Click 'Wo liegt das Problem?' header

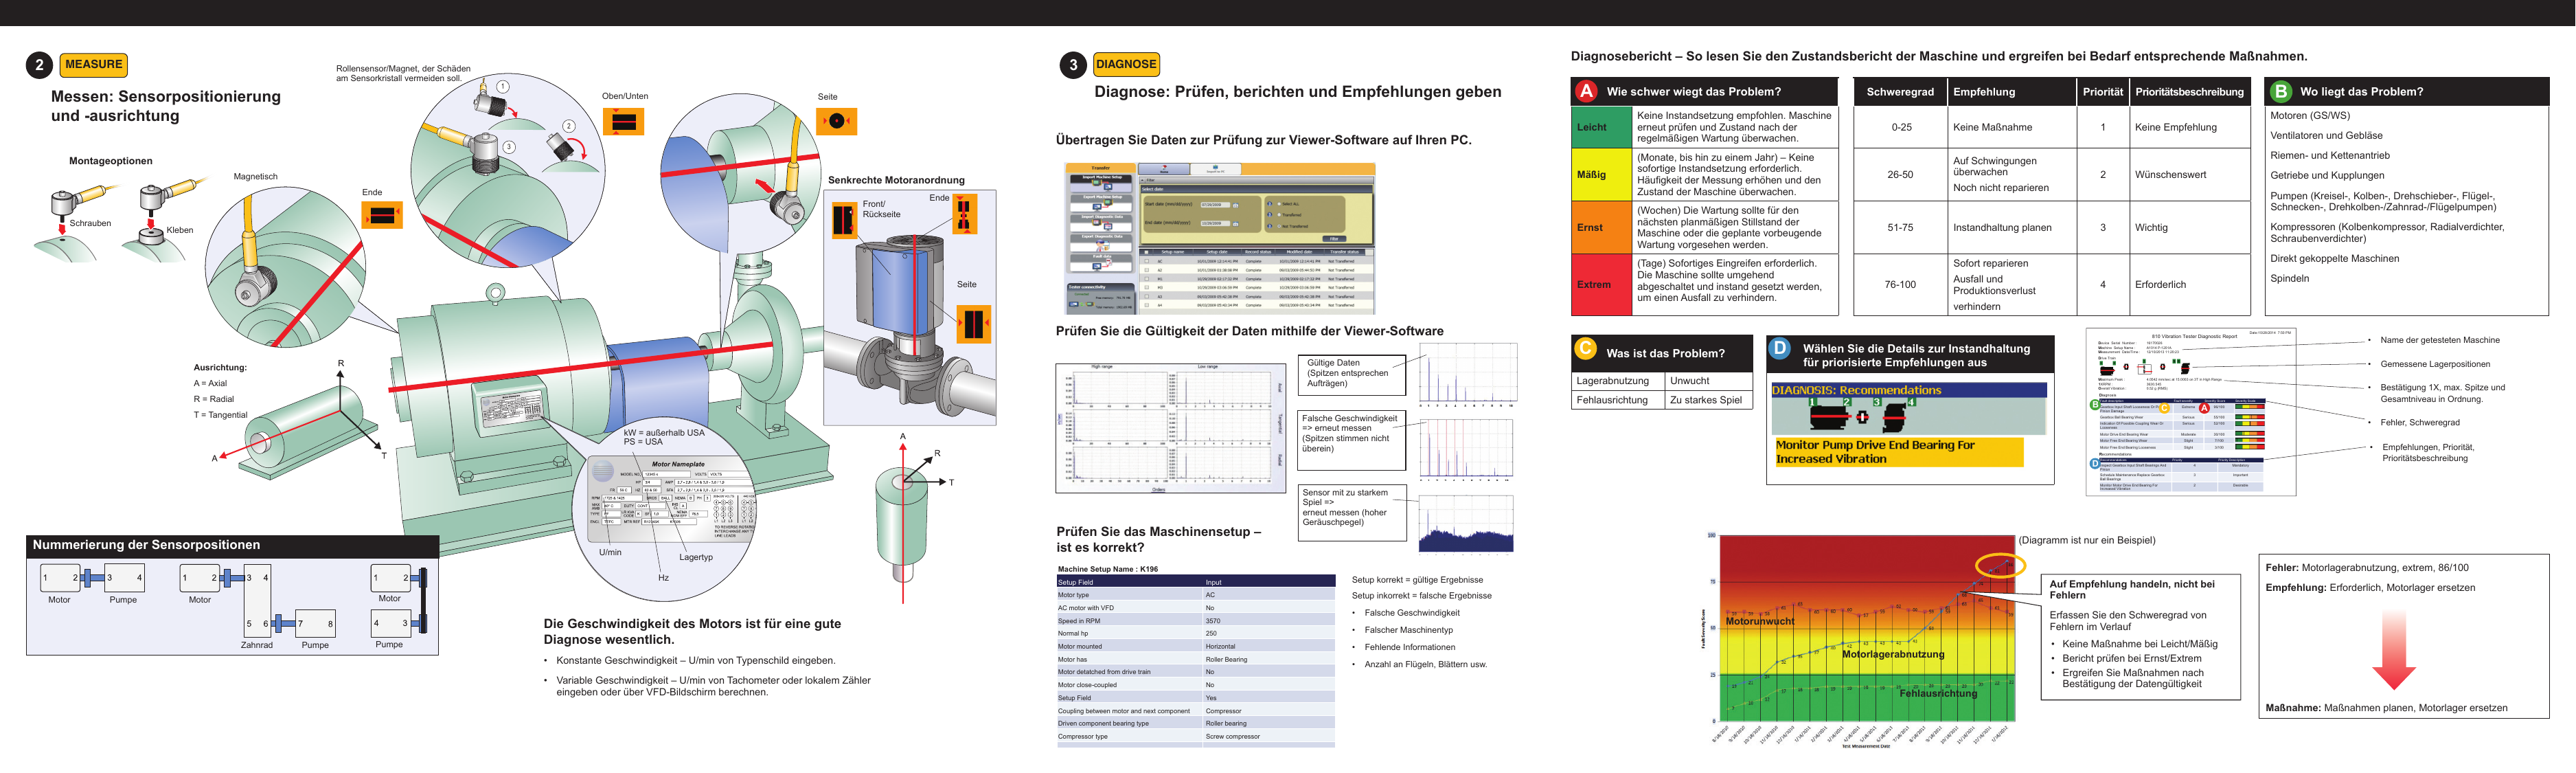point(2407,92)
